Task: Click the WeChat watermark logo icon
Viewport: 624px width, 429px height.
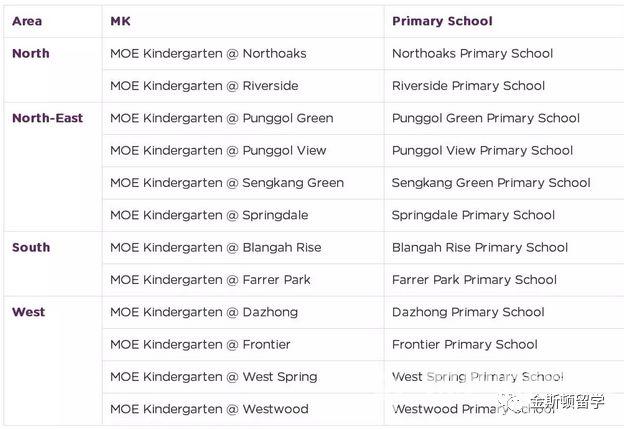Action: click(x=510, y=402)
